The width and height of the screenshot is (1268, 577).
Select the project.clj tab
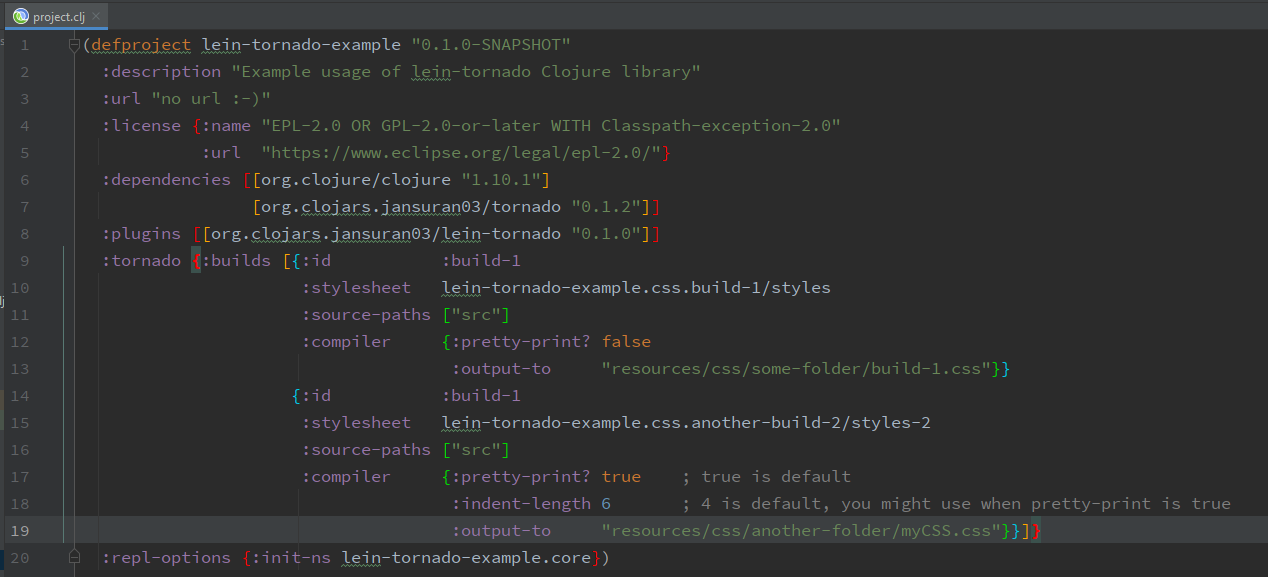(x=58, y=16)
